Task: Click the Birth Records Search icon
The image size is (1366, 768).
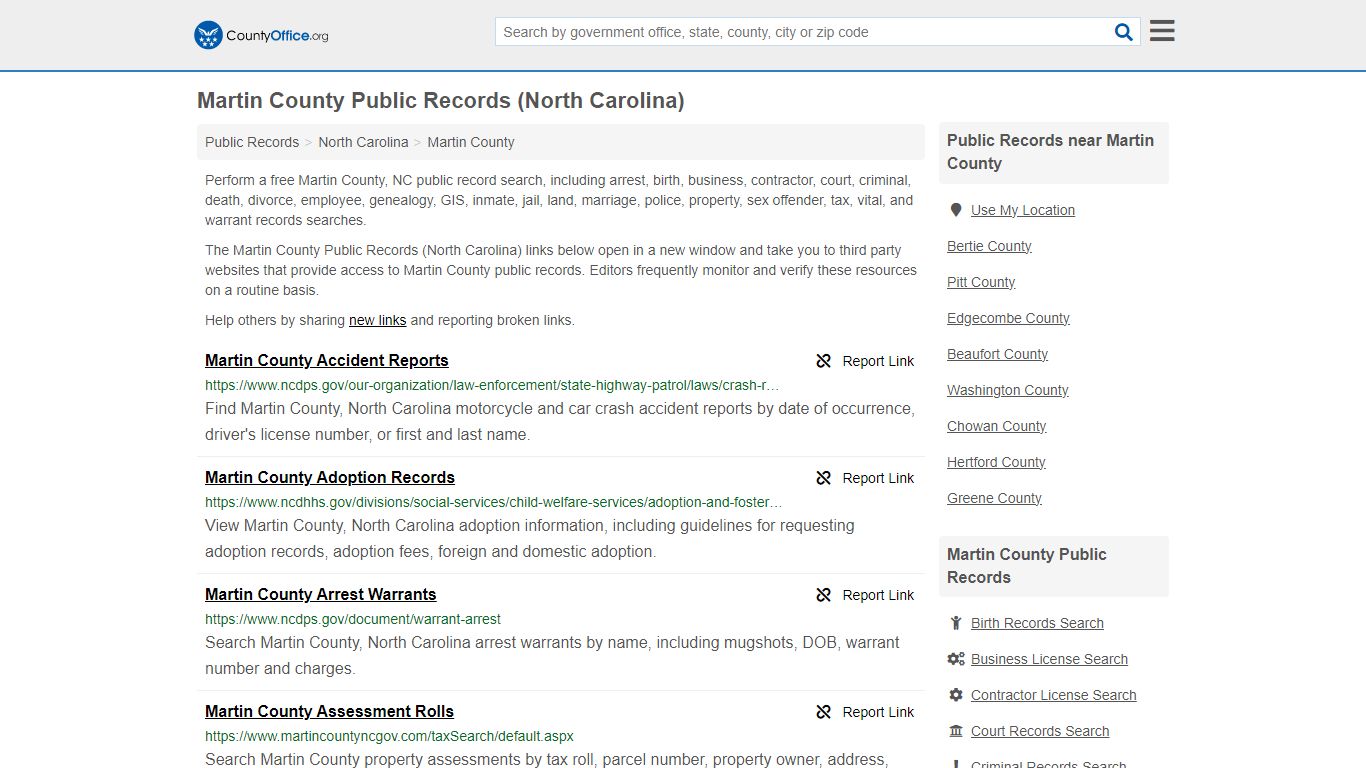Action: pos(956,623)
